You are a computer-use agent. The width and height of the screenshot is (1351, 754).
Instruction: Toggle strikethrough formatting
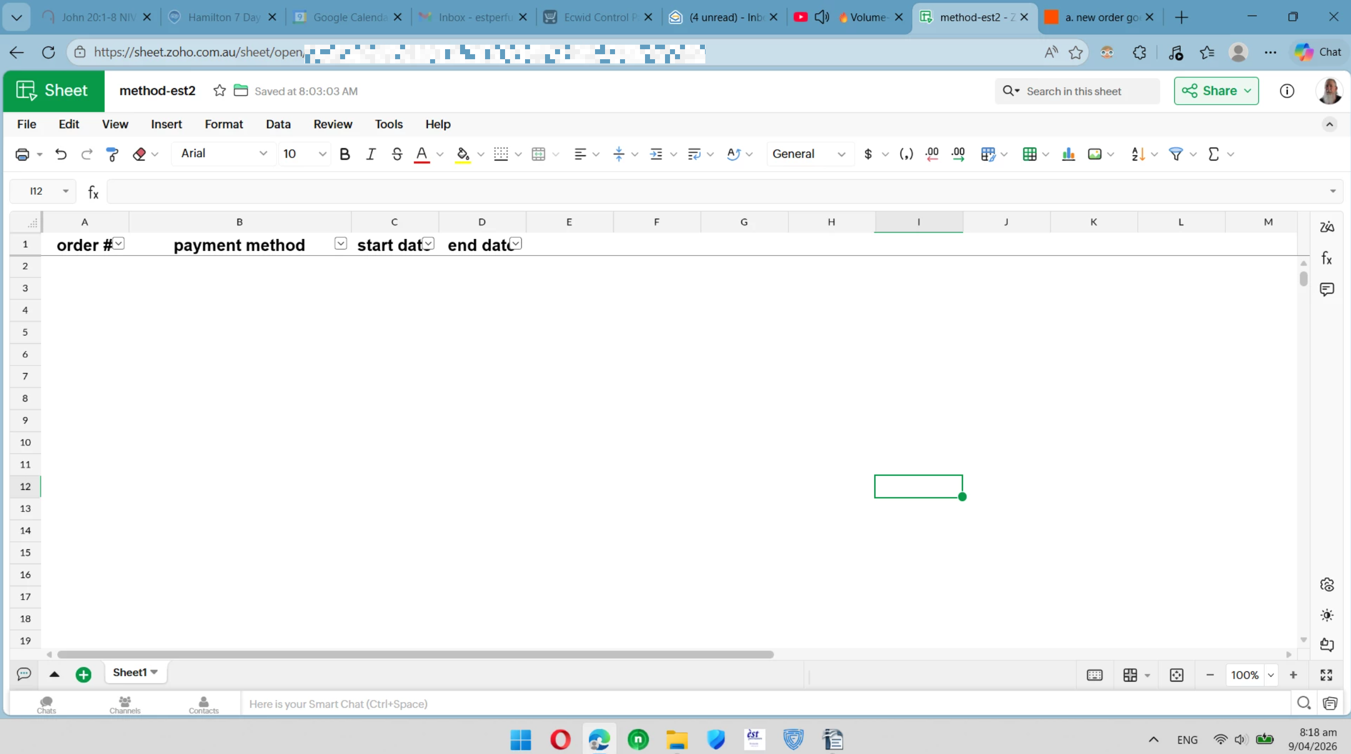coord(397,154)
